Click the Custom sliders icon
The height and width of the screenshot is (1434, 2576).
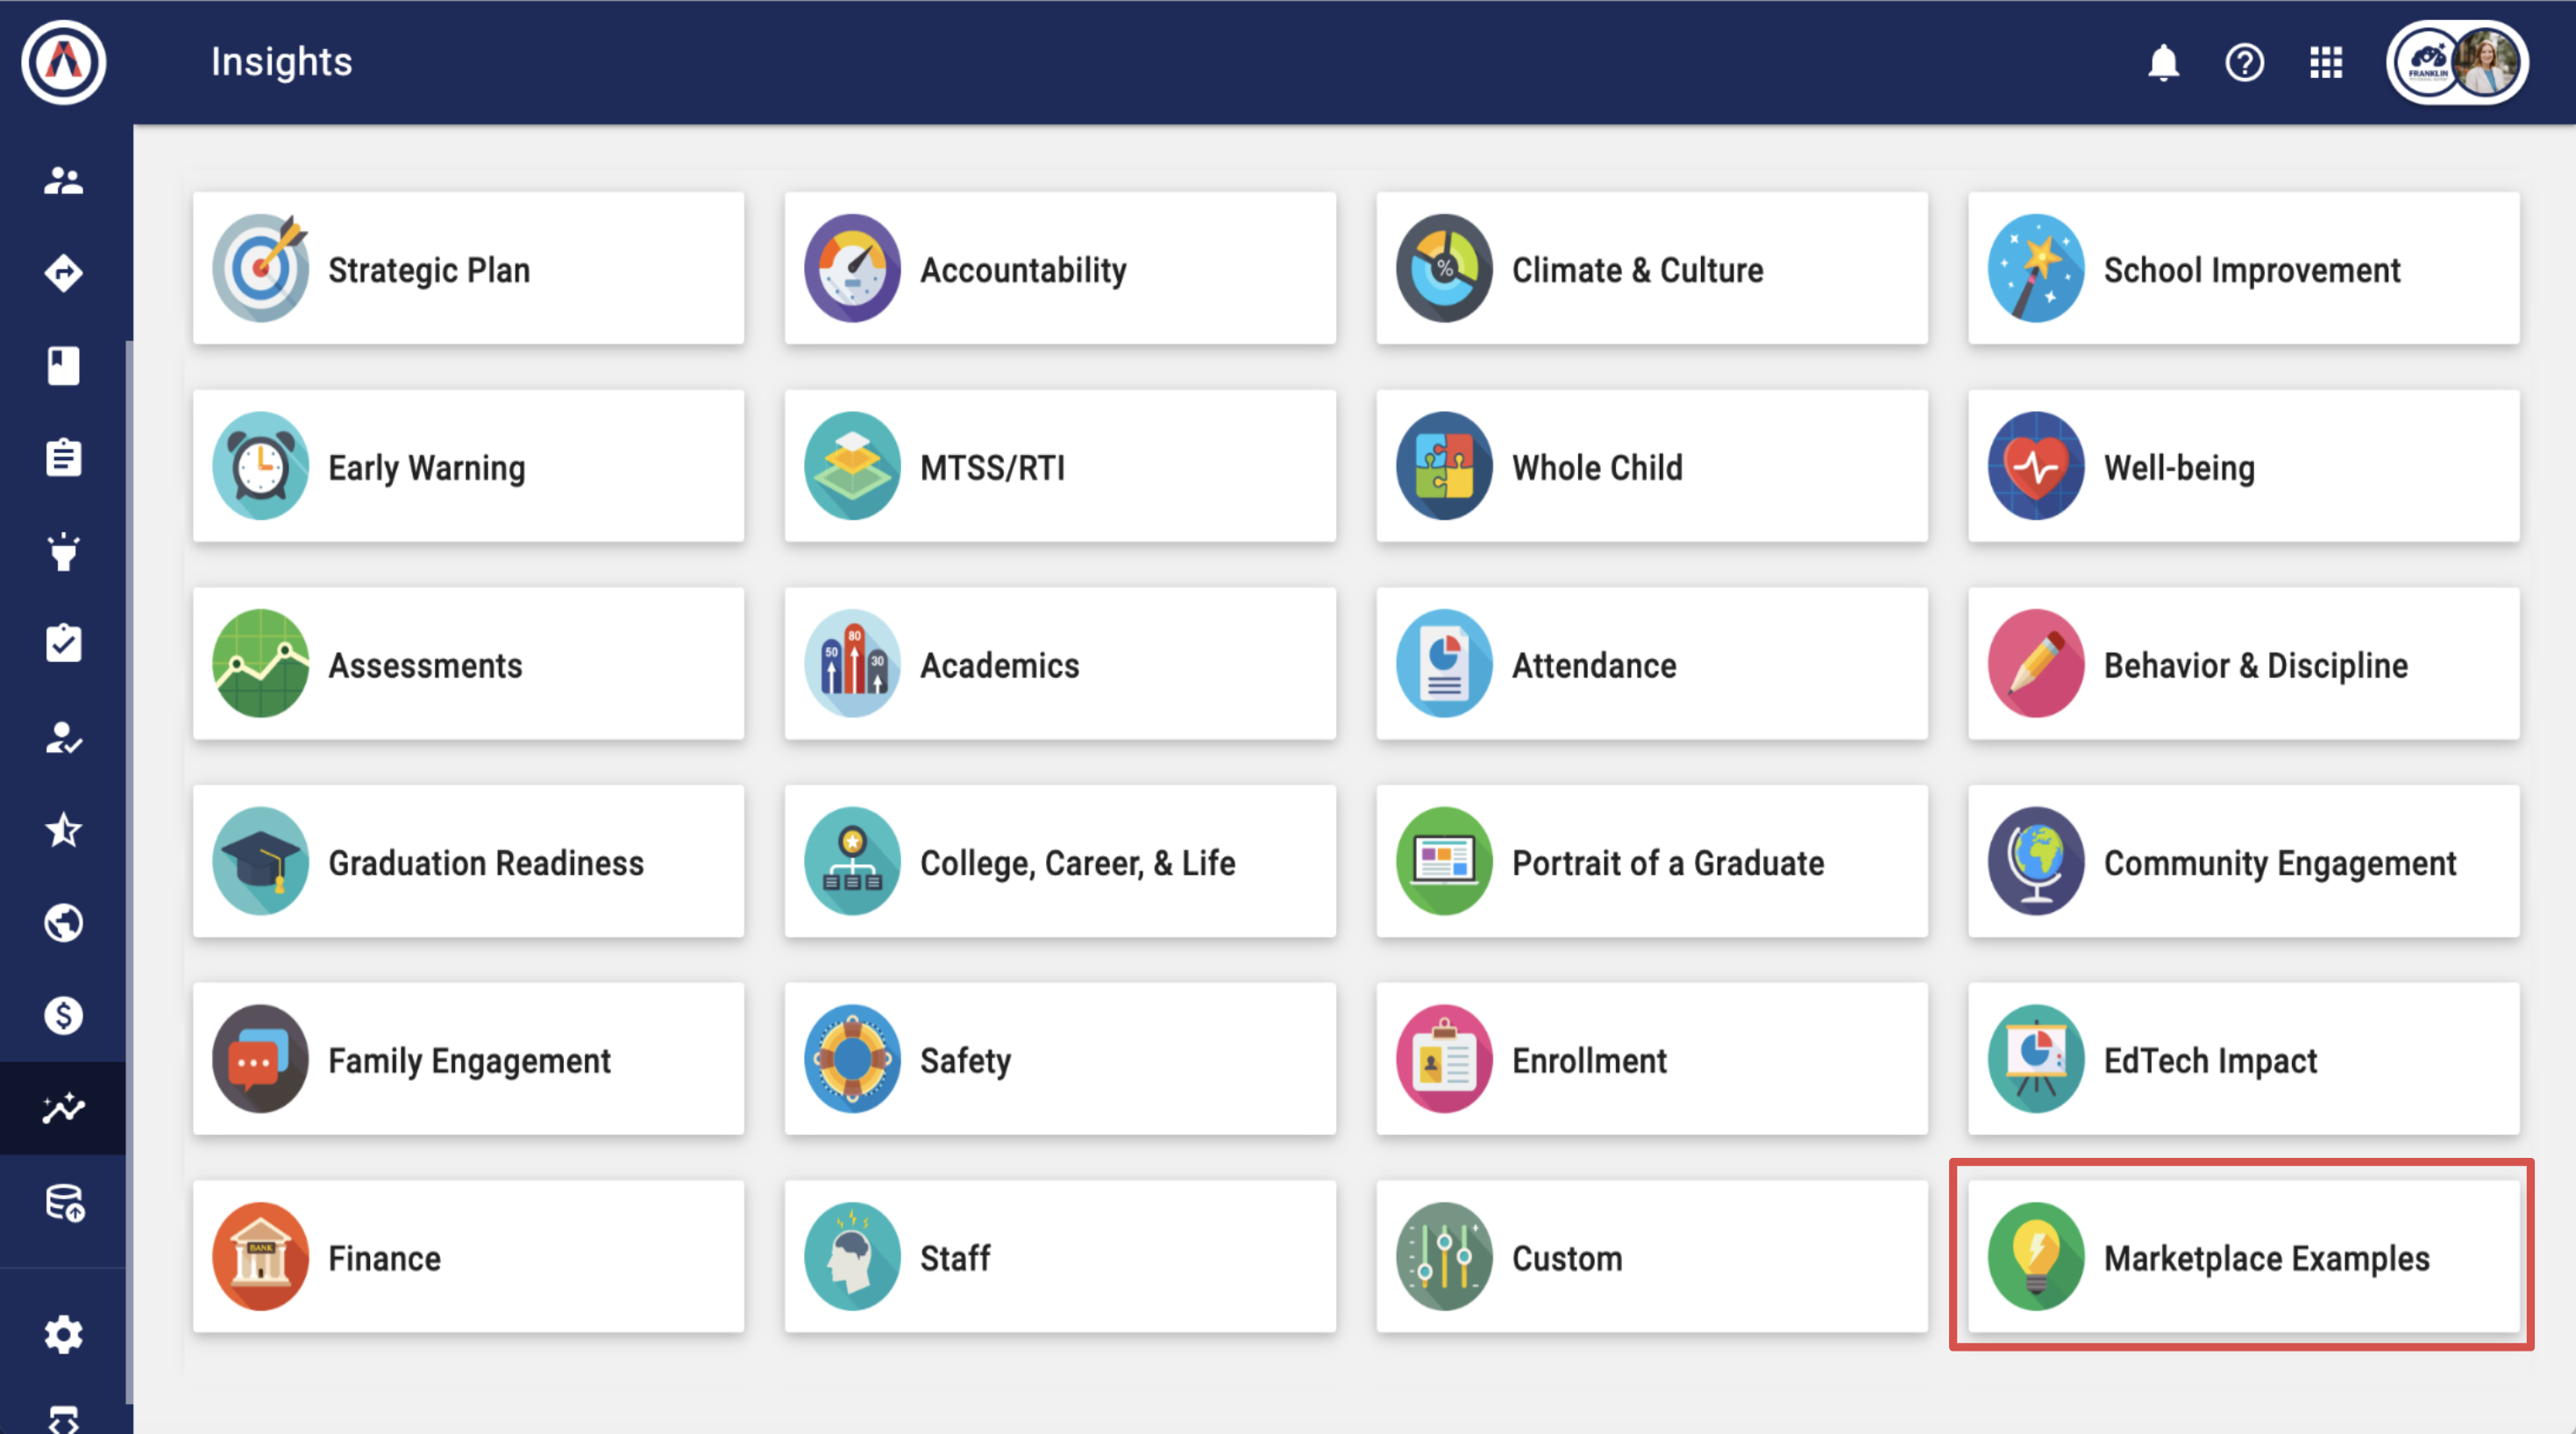coord(1444,1257)
